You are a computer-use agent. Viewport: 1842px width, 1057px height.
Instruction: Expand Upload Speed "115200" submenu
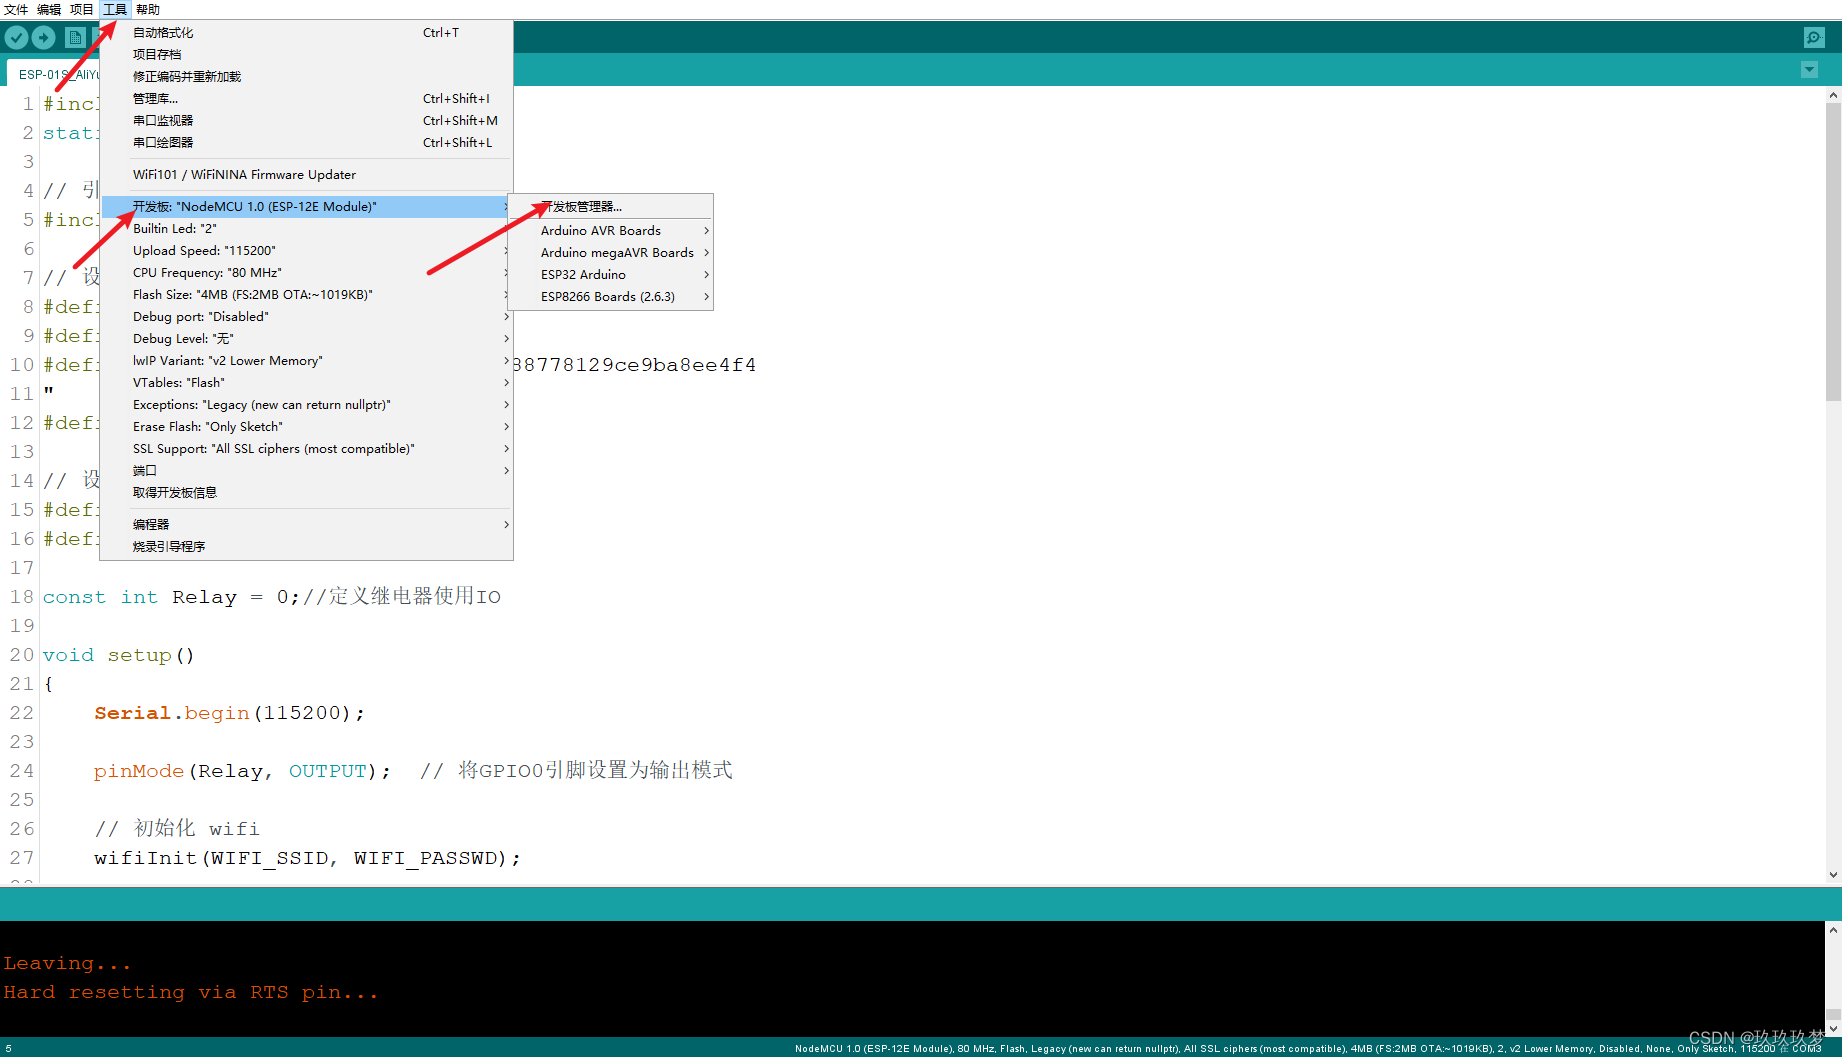[x=306, y=251]
